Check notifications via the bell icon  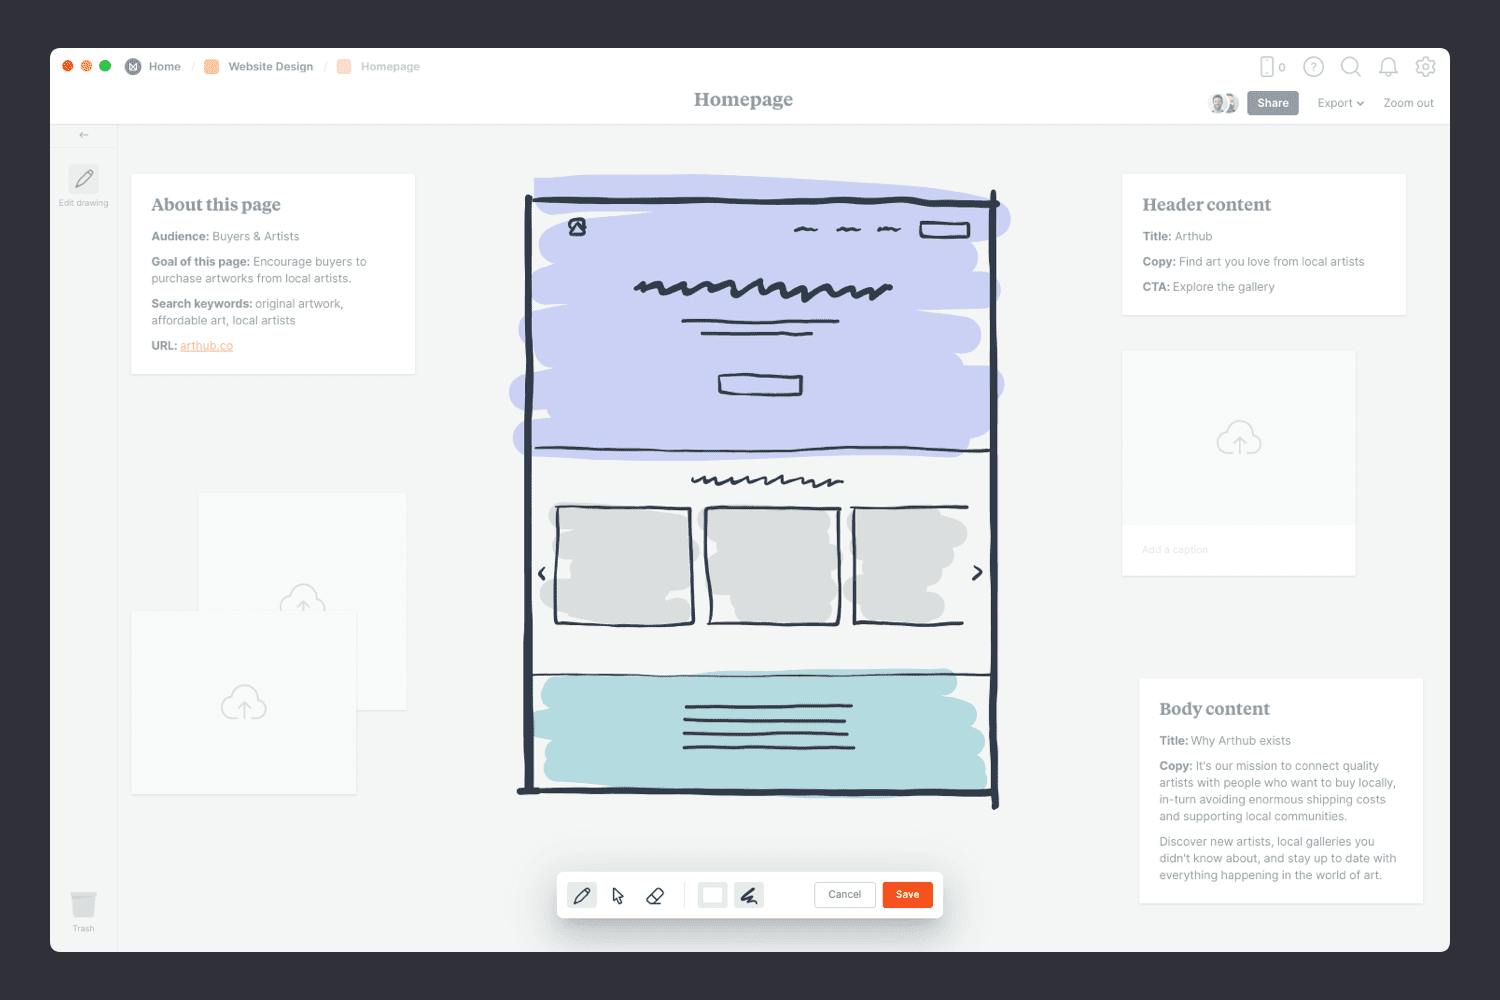(1388, 66)
